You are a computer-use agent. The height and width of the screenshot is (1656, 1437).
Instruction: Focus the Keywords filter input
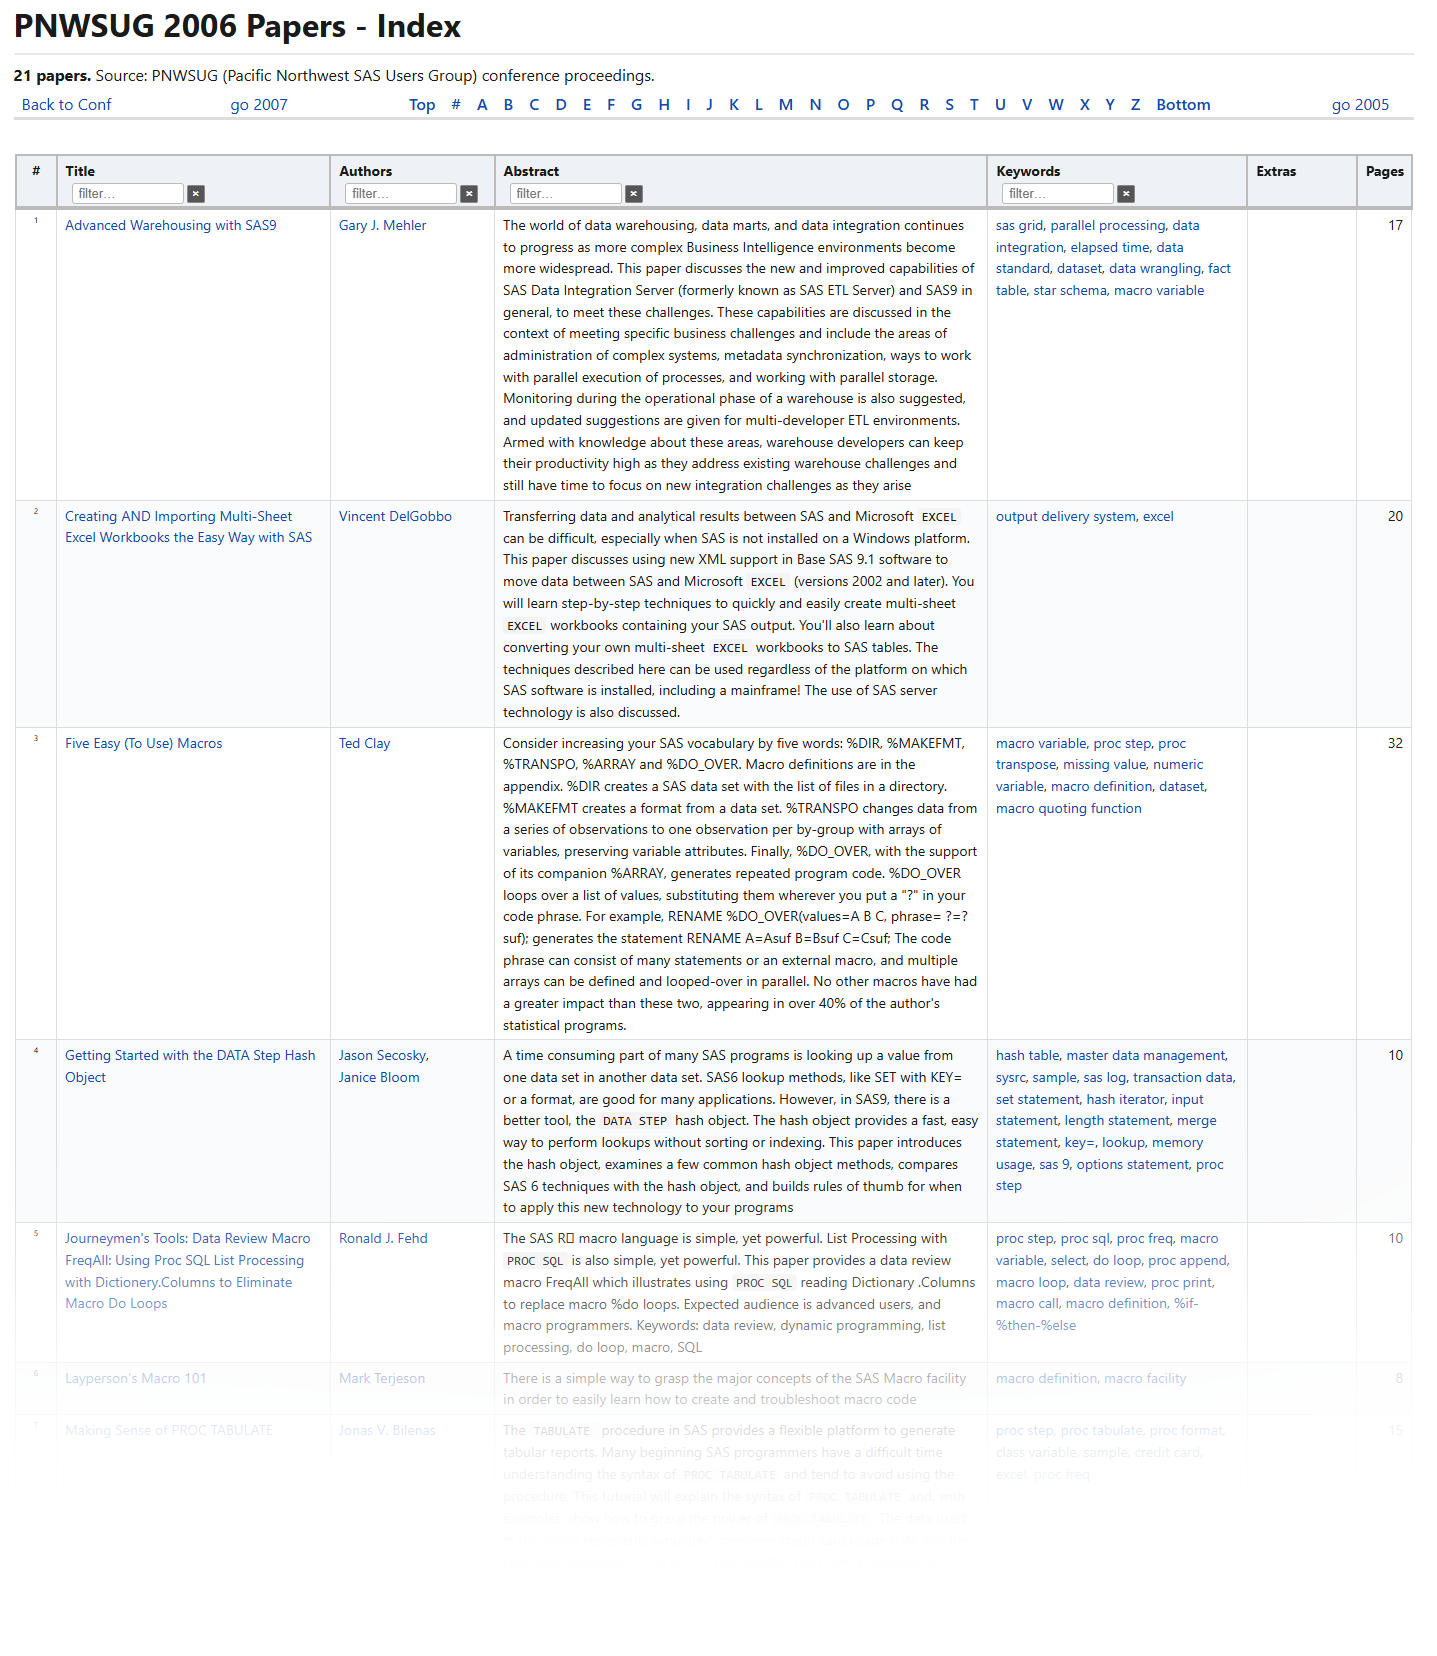click(x=1058, y=194)
